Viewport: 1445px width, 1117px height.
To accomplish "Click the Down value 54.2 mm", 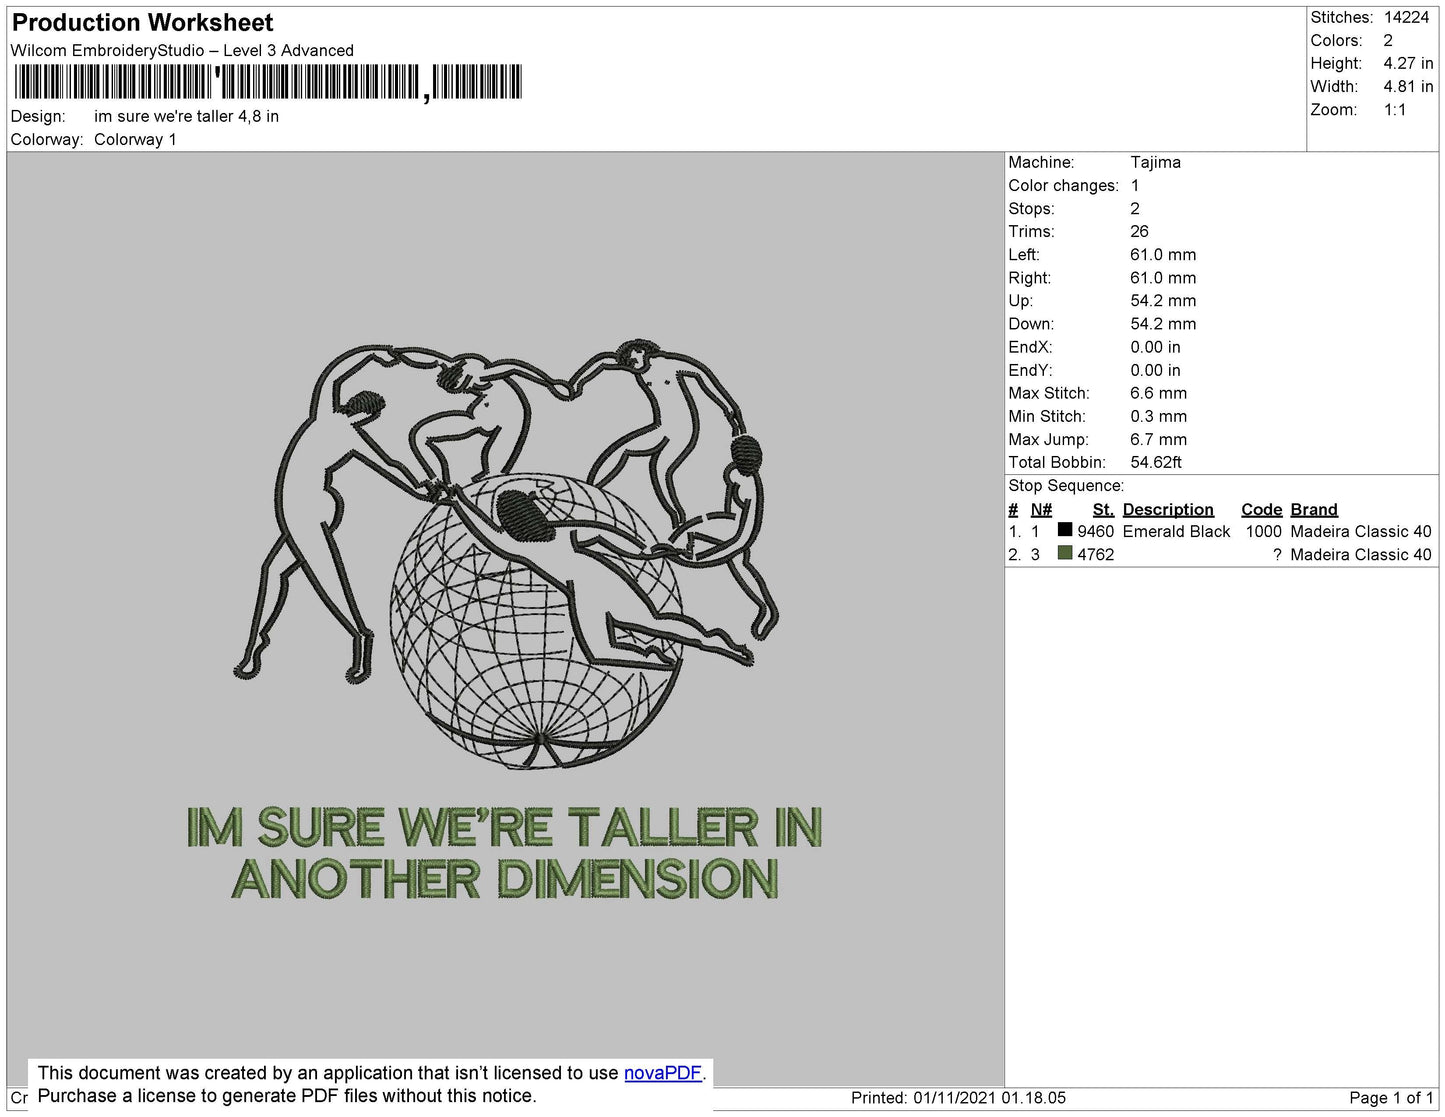I will coord(1163,324).
